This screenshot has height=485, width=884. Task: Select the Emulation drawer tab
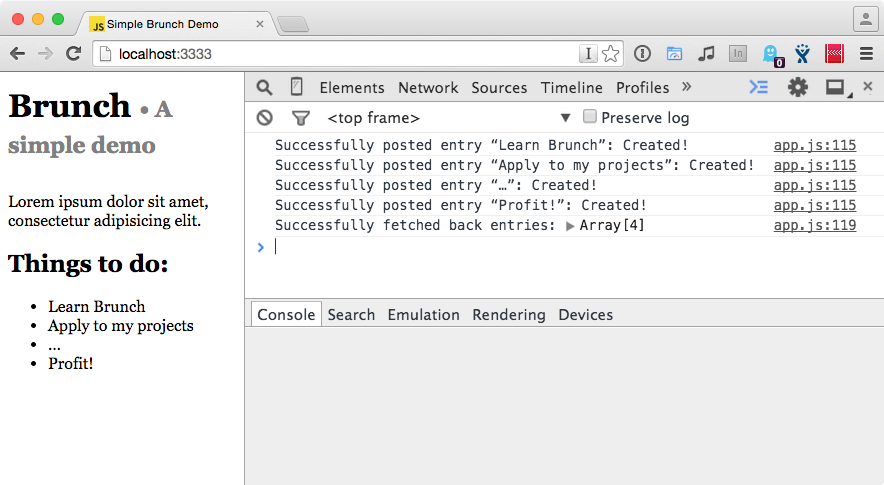pos(423,314)
